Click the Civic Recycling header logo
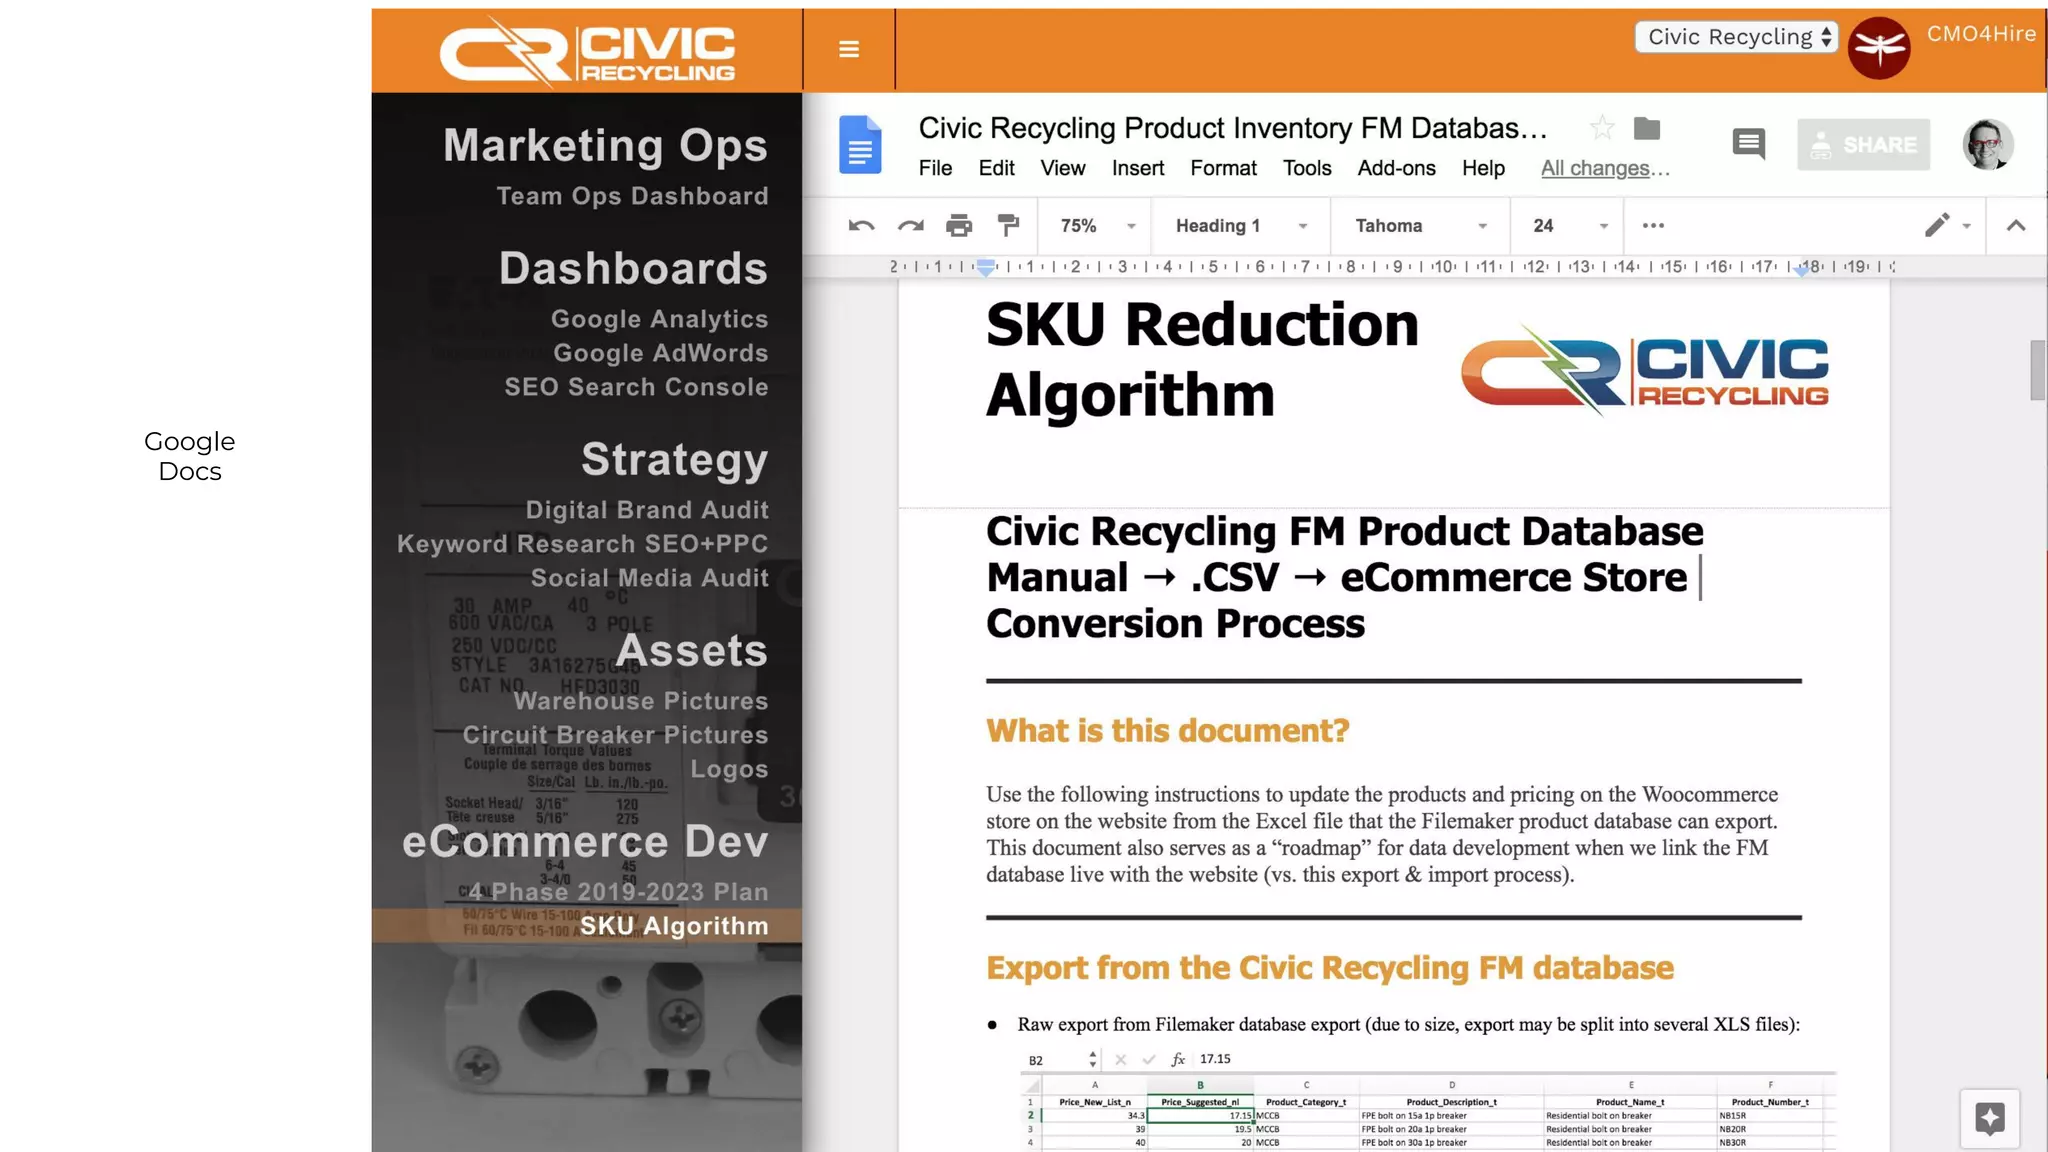Image resolution: width=2048 pixels, height=1152 pixels. (587, 52)
